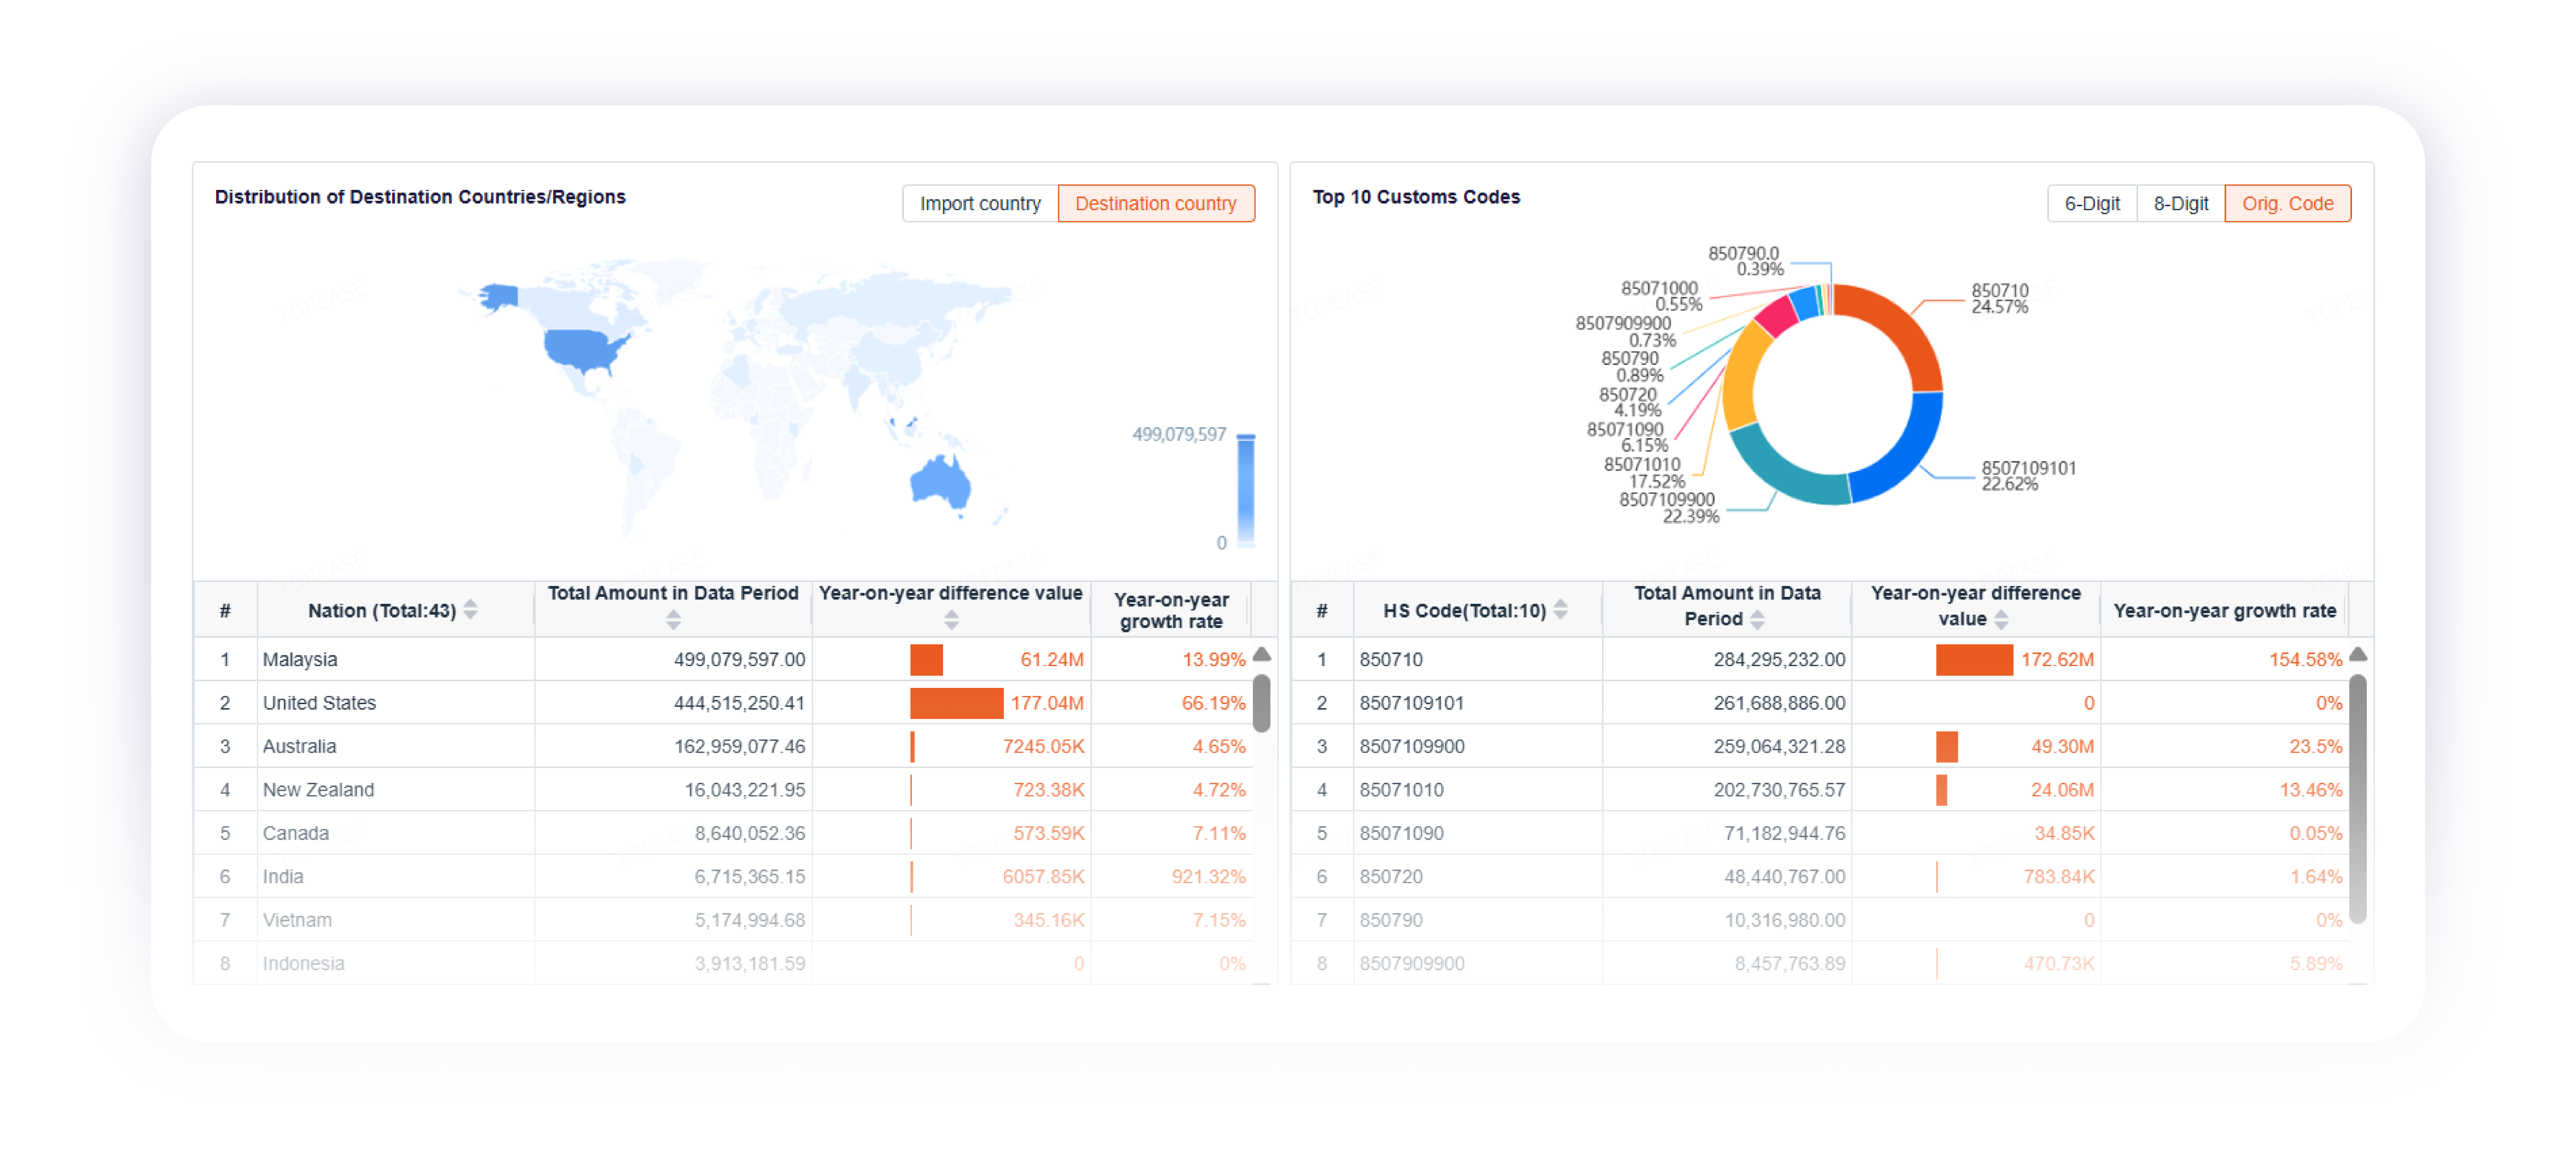Sort Total Amount in Data Period, nations table
Viewport: 2576px width, 1170px height.
673,620
